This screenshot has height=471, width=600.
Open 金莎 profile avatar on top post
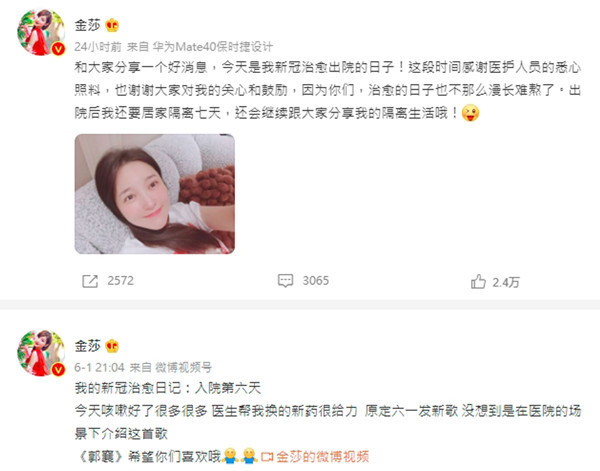point(41,33)
